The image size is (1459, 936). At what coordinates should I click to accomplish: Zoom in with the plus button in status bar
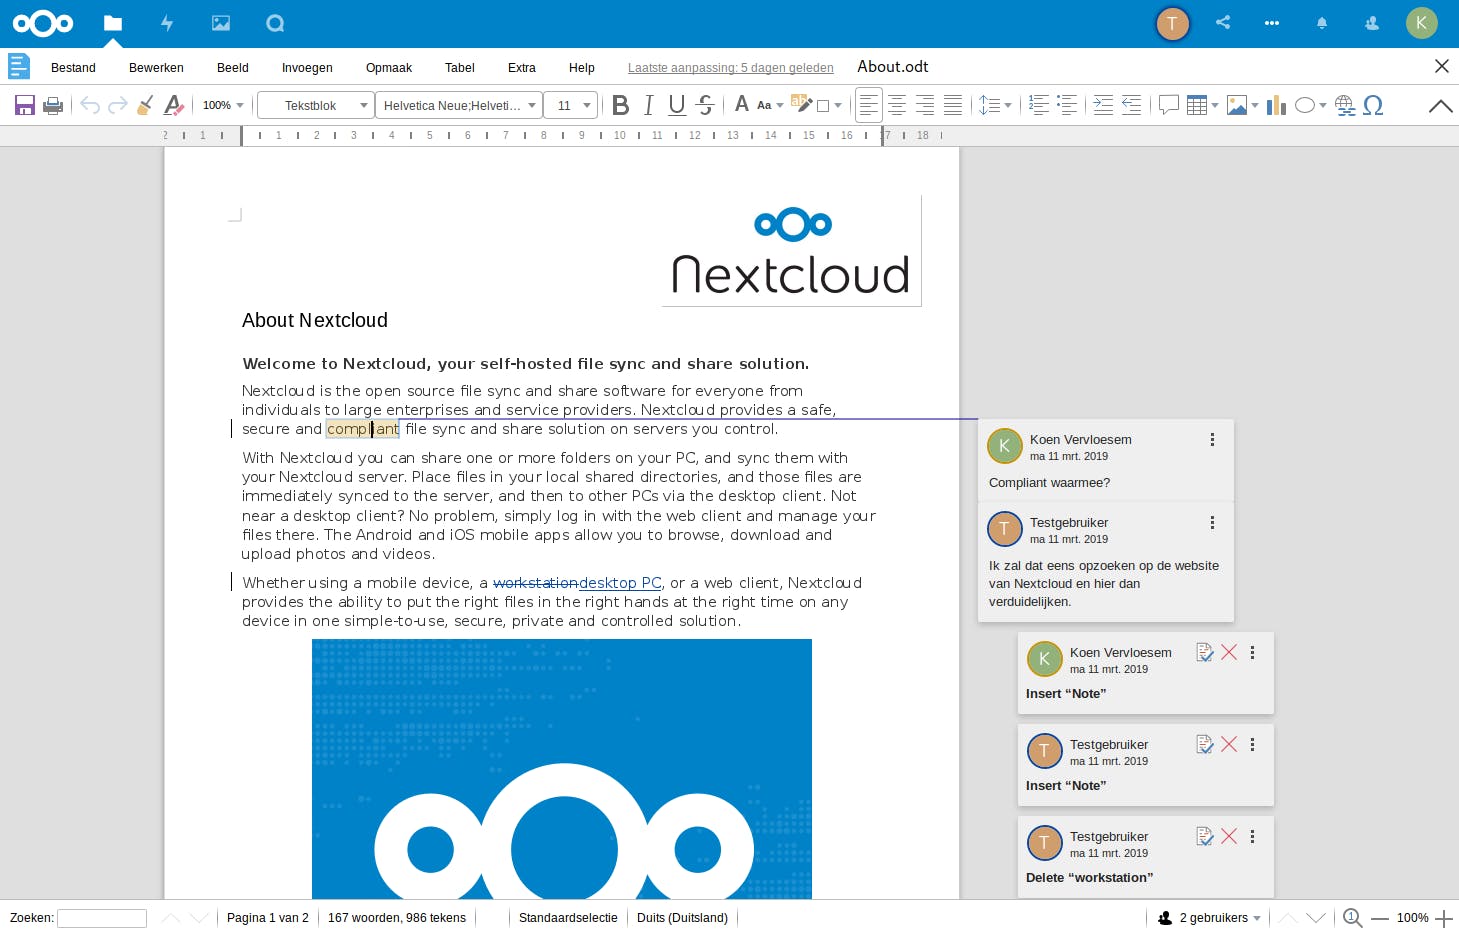pos(1444,918)
